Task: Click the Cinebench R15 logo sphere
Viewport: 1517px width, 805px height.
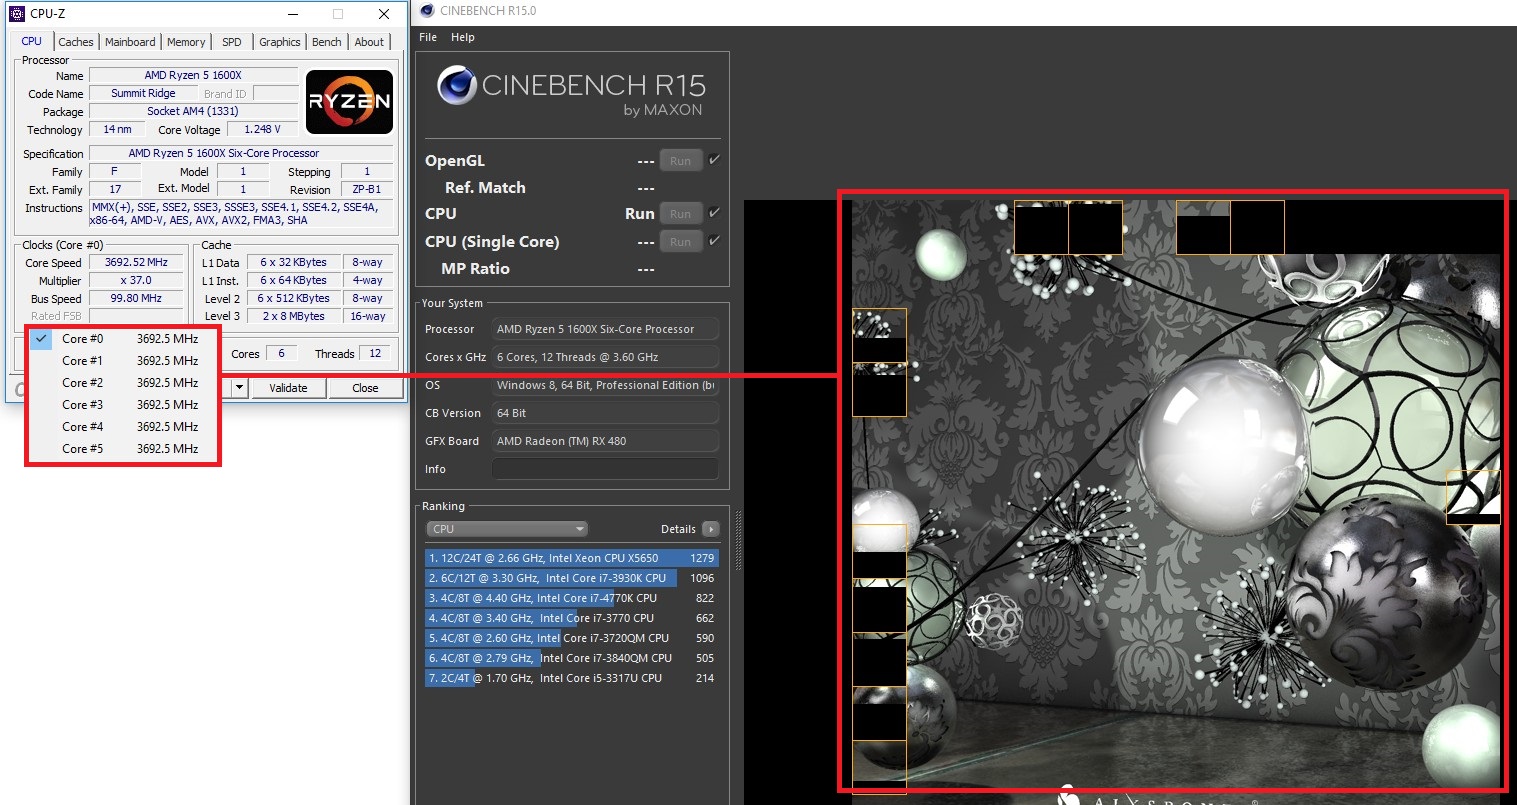Action: coord(456,86)
